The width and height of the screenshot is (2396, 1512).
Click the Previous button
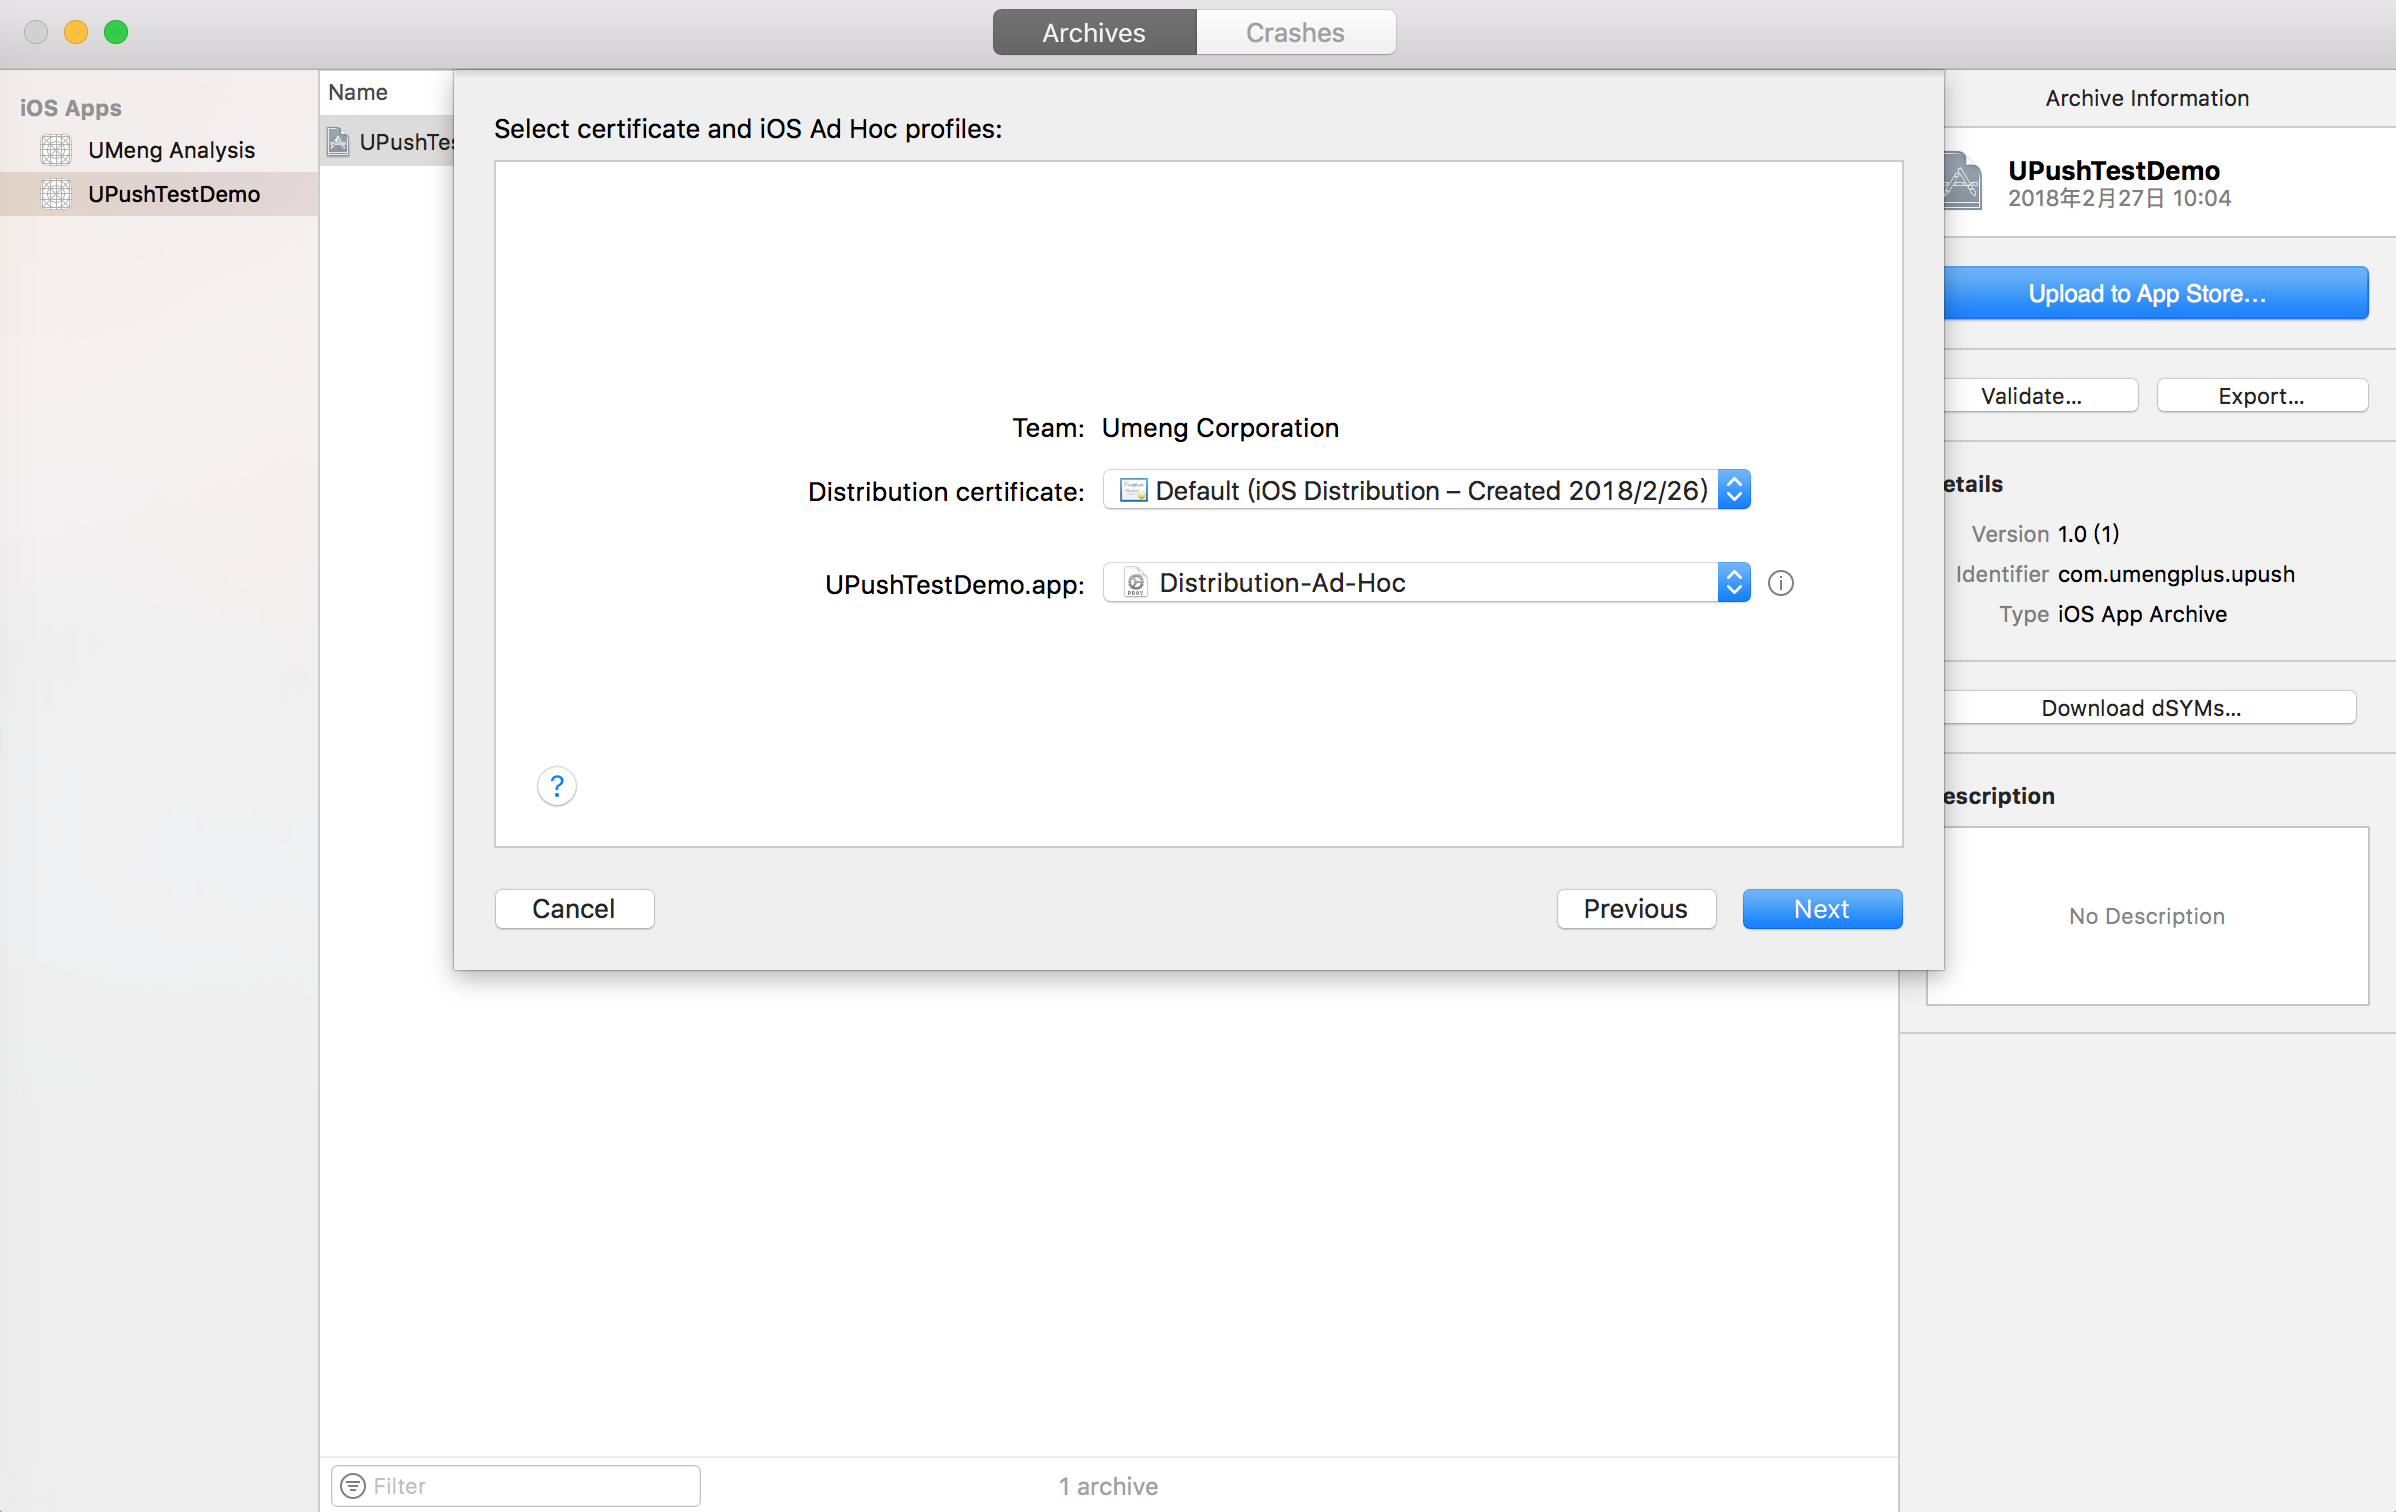[1636, 909]
